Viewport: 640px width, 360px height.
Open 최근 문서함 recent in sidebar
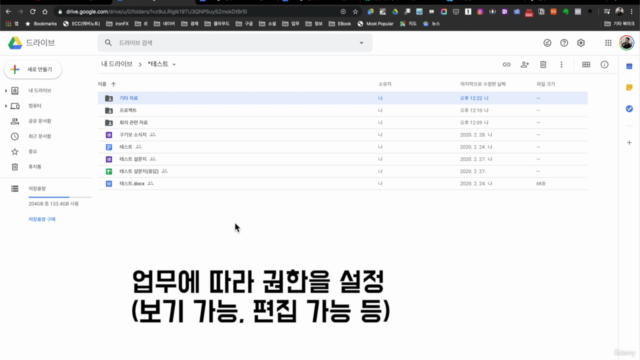tap(40, 136)
